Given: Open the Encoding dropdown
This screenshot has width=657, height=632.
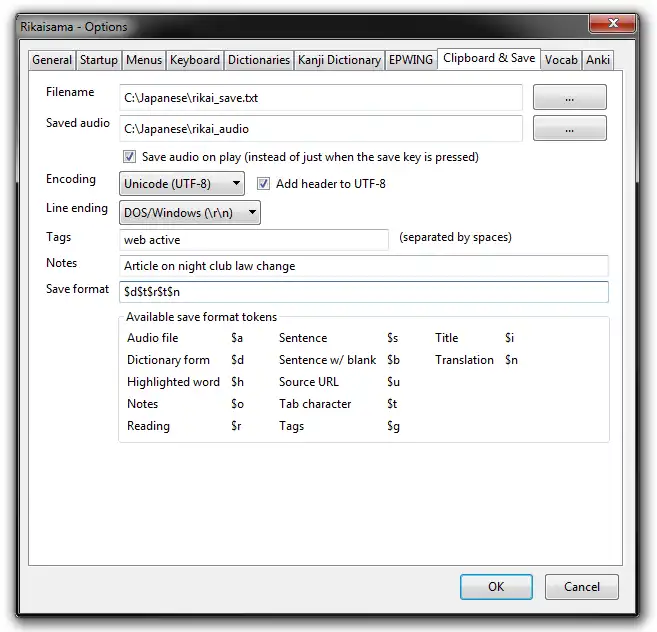Looking at the screenshot, I should [182, 184].
